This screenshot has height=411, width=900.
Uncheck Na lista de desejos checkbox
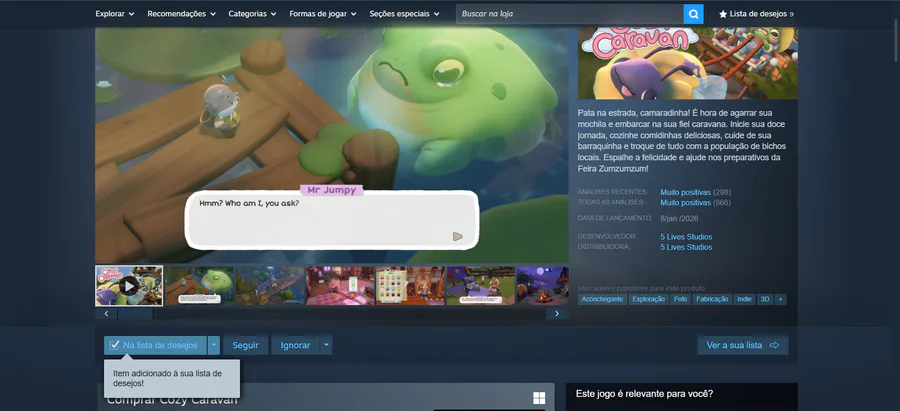[x=114, y=345]
